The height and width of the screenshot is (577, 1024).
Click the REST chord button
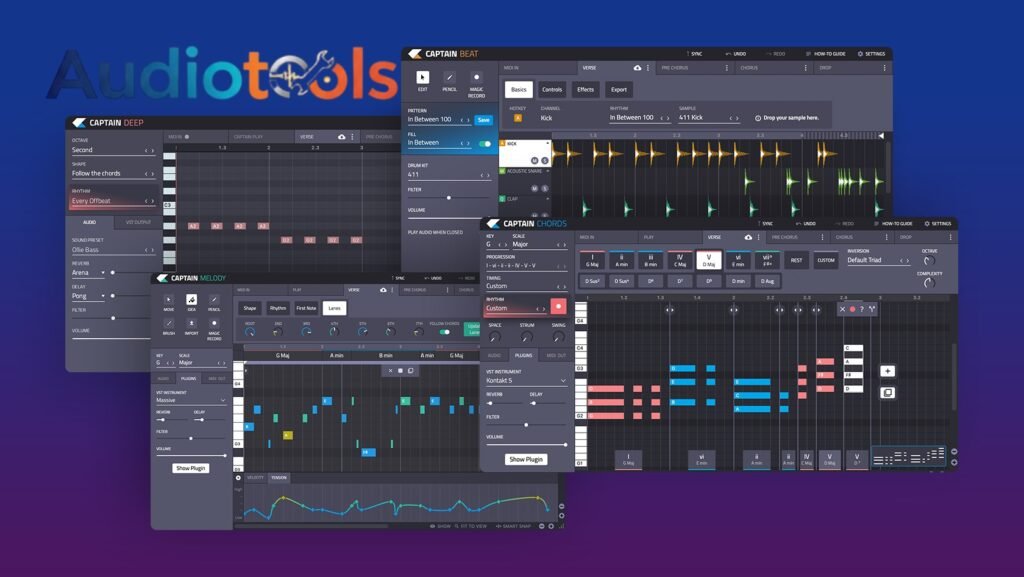point(796,260)
